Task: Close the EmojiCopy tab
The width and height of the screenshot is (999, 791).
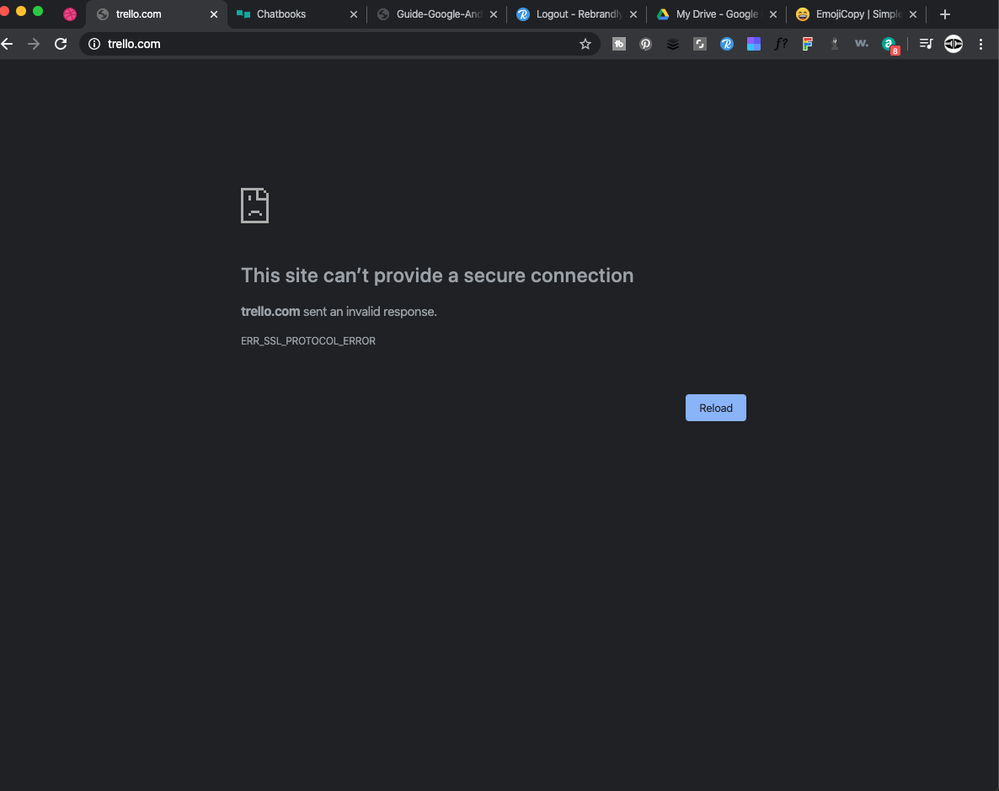Action: coord(913,14)
